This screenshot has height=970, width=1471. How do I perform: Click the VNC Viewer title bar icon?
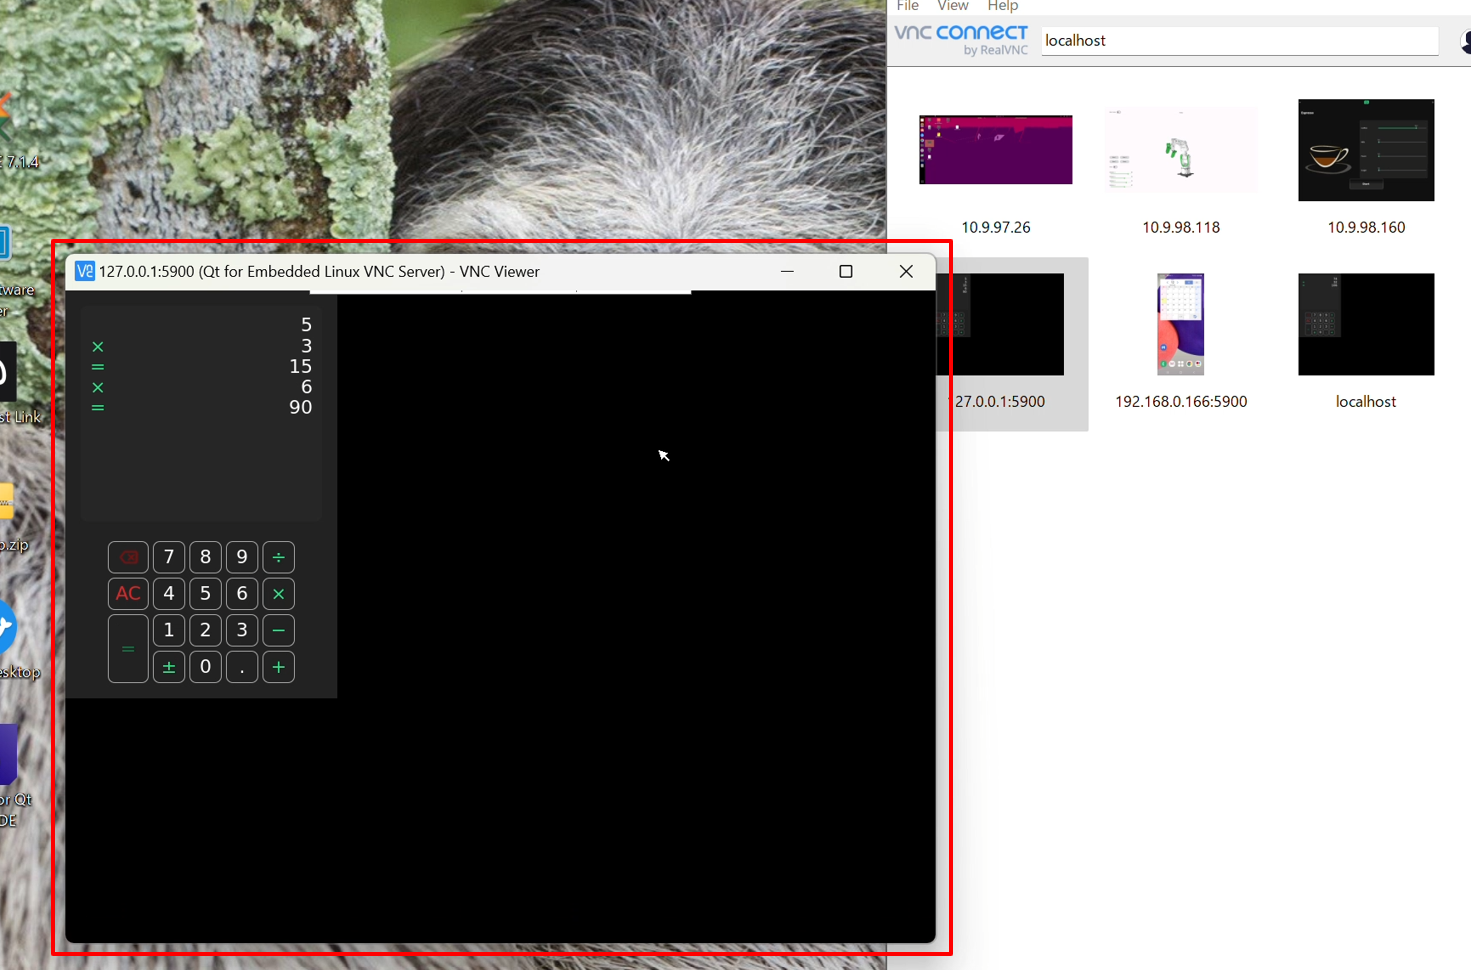pyautogui.click(x=85, y=272)
